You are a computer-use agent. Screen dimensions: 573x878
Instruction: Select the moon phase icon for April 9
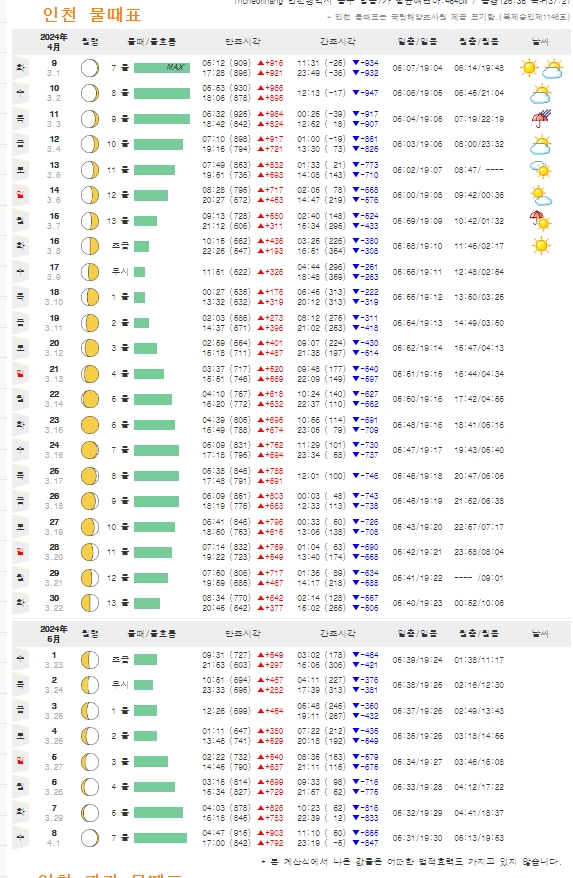click(x=90, y=68)
